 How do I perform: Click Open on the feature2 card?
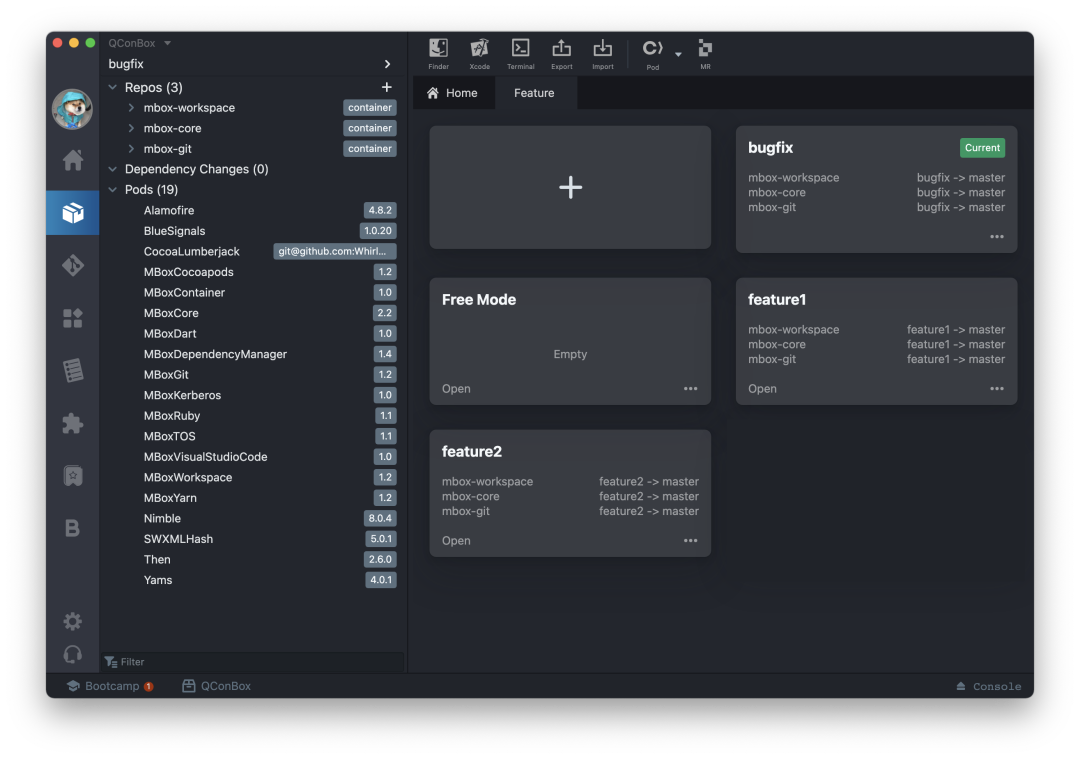tap(456, 541)
